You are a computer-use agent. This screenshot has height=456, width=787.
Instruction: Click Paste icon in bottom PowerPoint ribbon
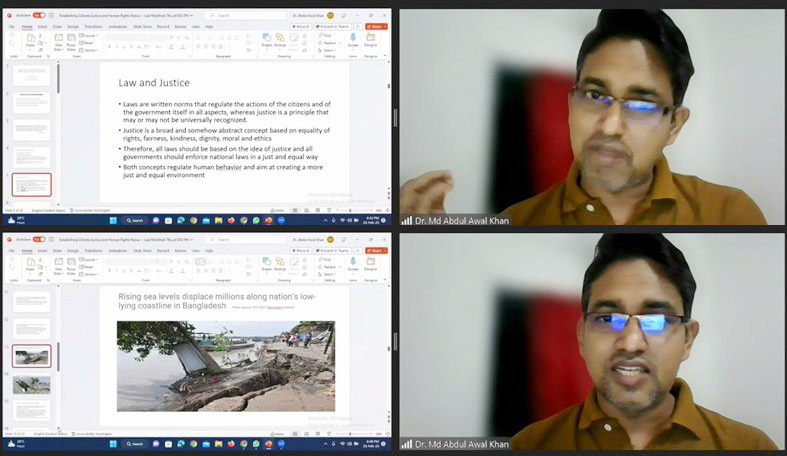31,264
